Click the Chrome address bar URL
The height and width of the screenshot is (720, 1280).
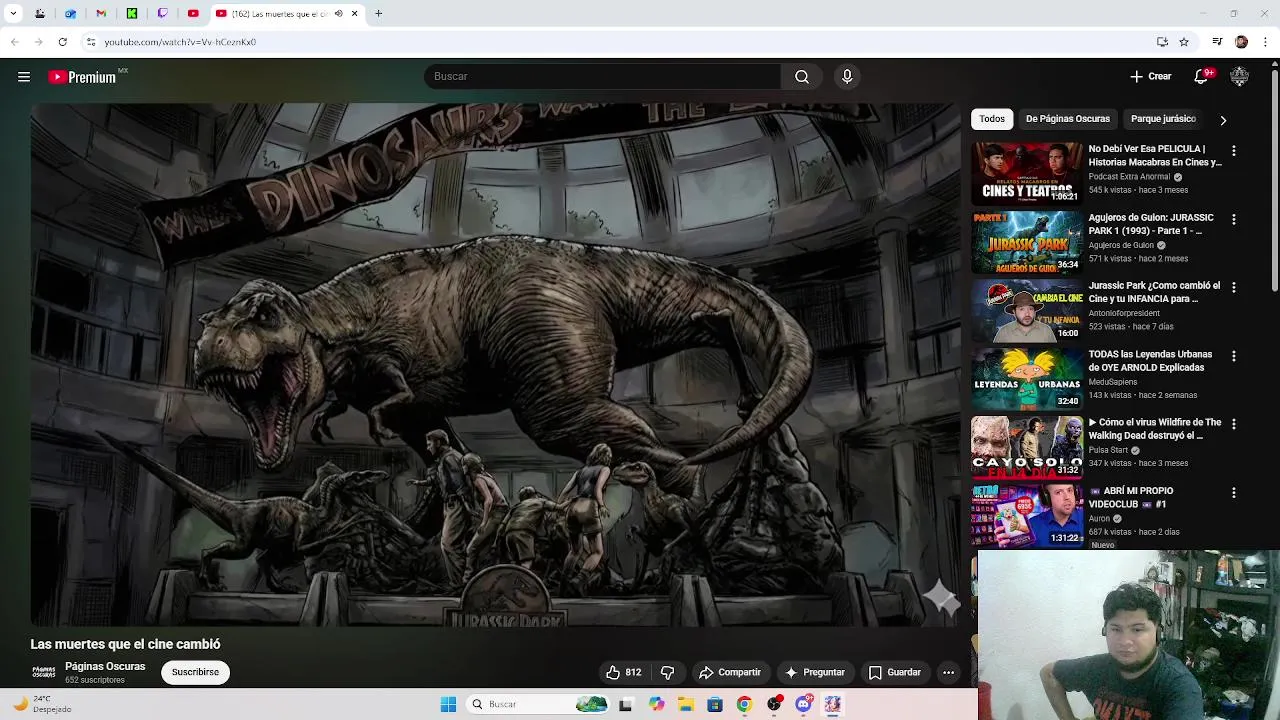(180, 42)
